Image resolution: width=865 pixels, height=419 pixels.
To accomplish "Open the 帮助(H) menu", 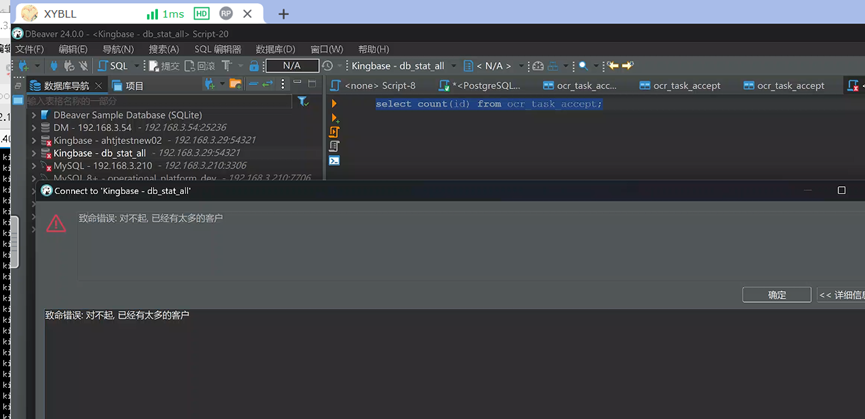I will coord(373,49).
